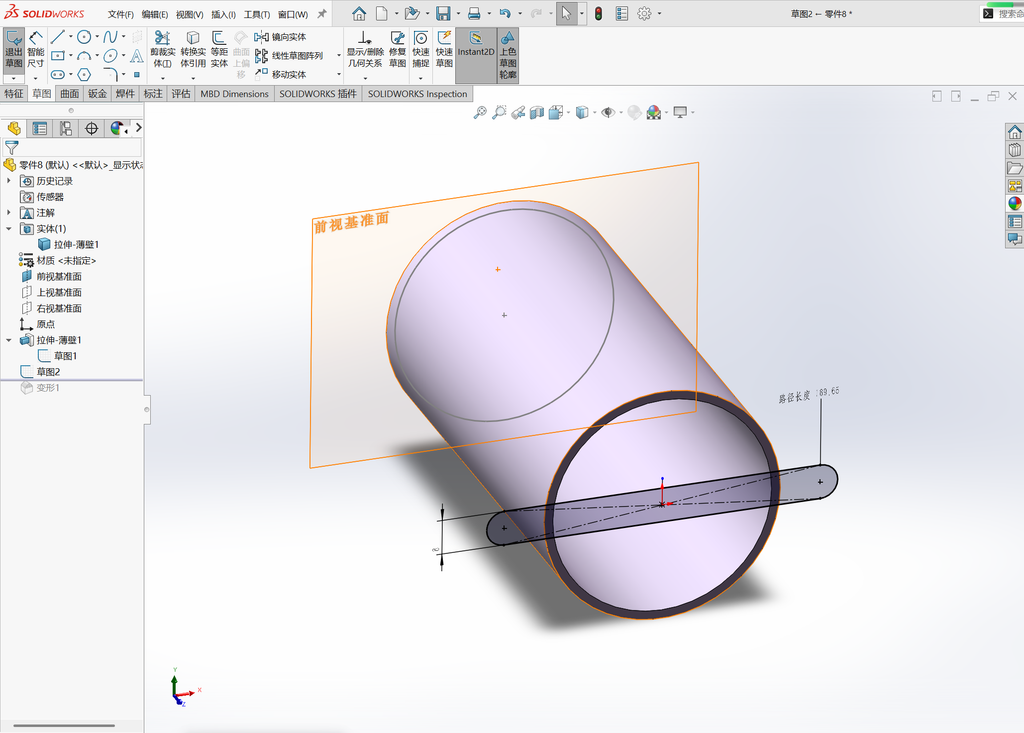Switch to the SOLIDWORKS Inspection tab

tap(417, 93)
